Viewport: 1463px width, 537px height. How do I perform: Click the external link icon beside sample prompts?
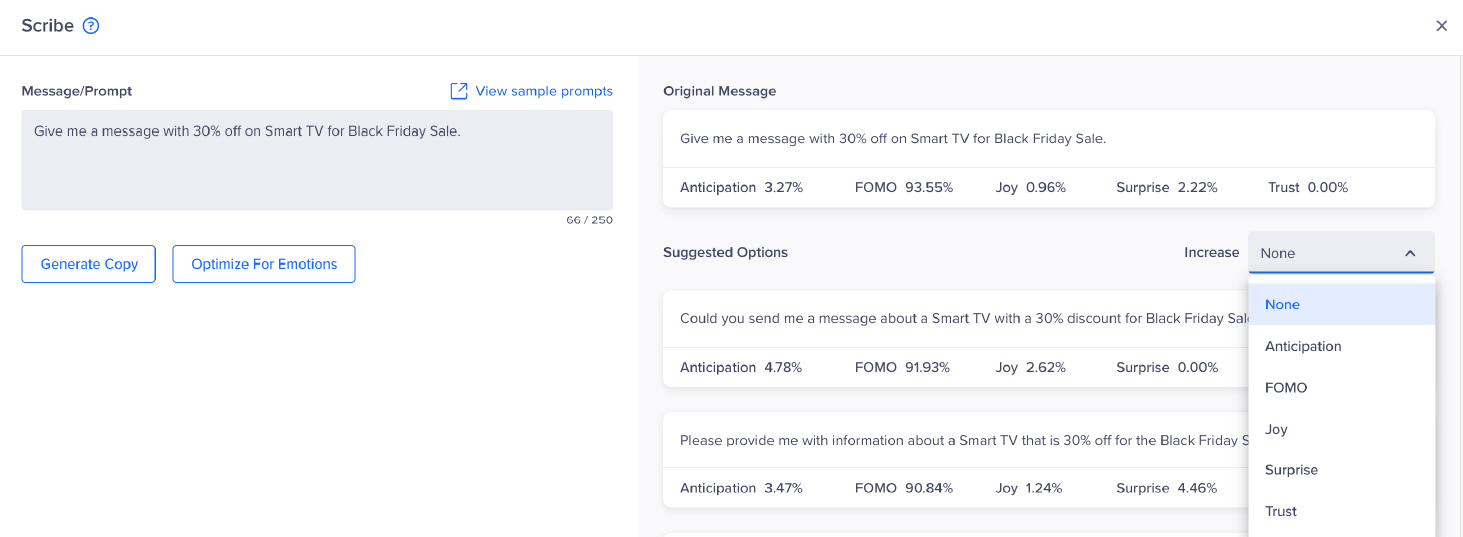pos(459,91)
